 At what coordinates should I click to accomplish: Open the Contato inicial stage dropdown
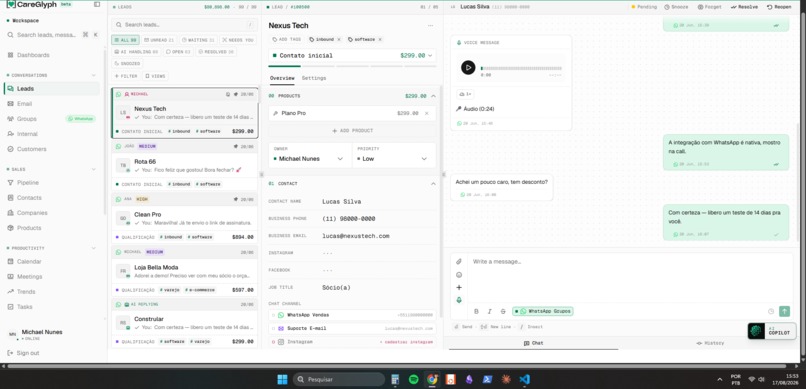(x=352, y=55)
